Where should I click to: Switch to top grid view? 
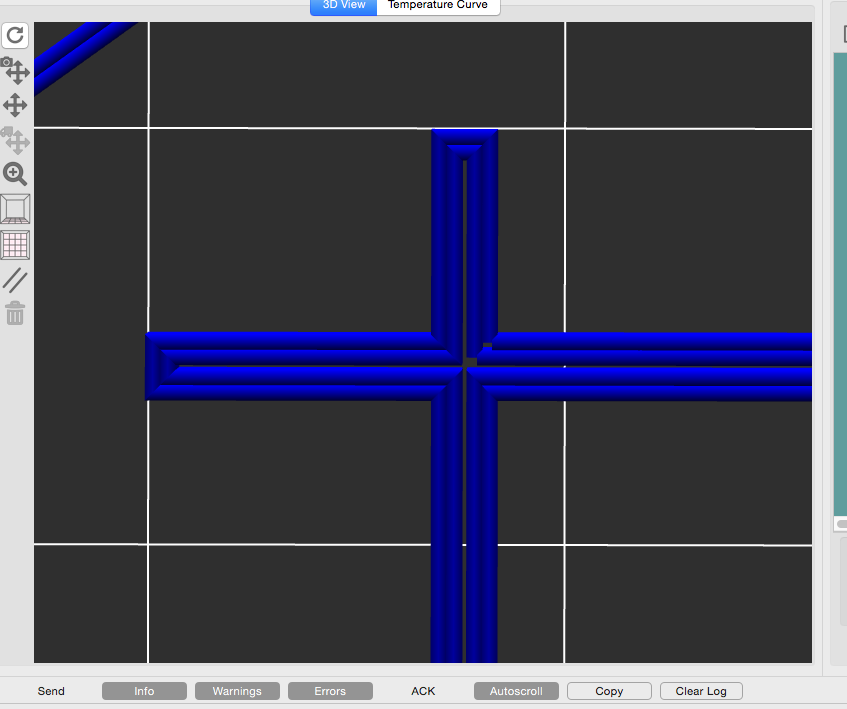15,244
